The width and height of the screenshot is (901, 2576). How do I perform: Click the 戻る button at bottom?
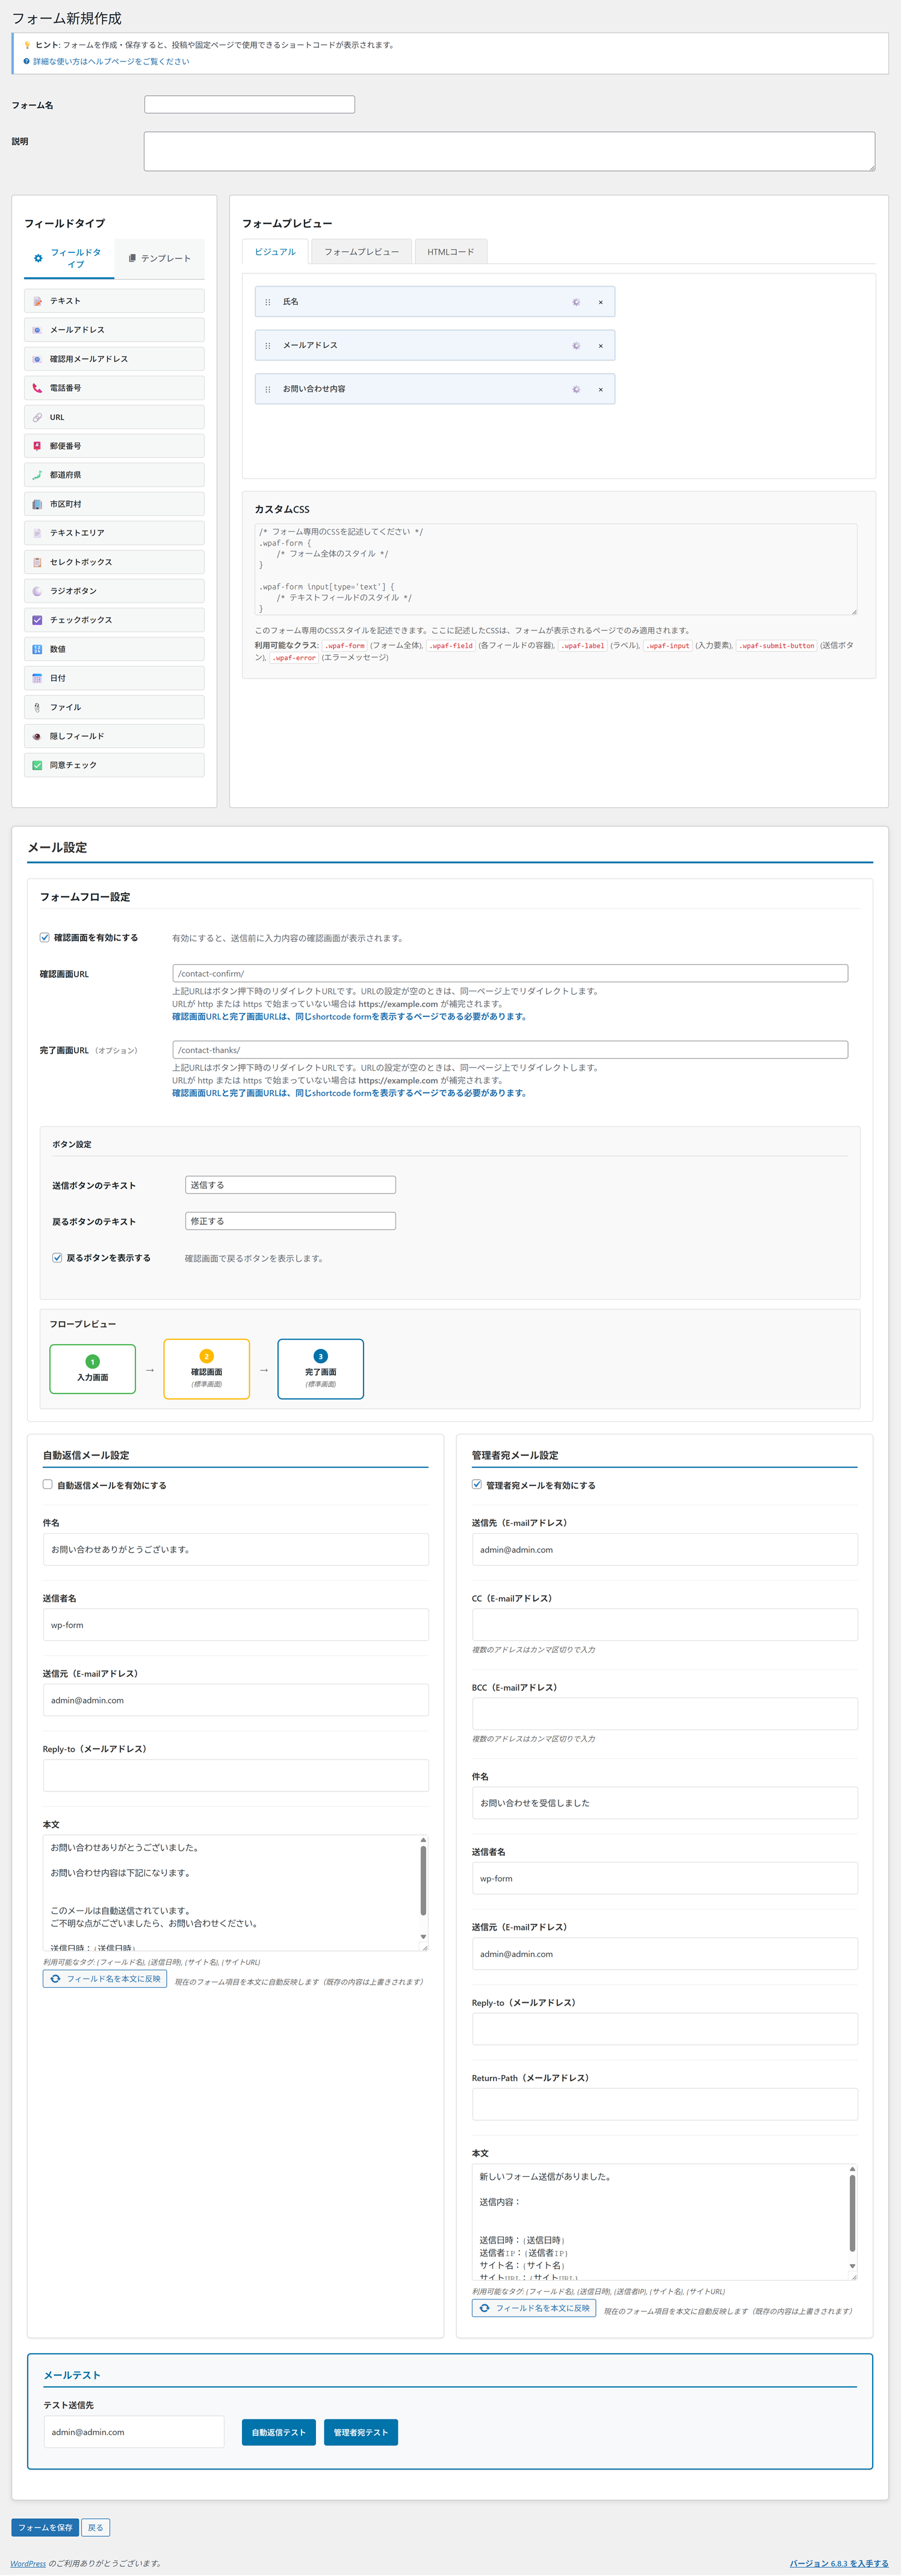click(x=95, y=2527)
